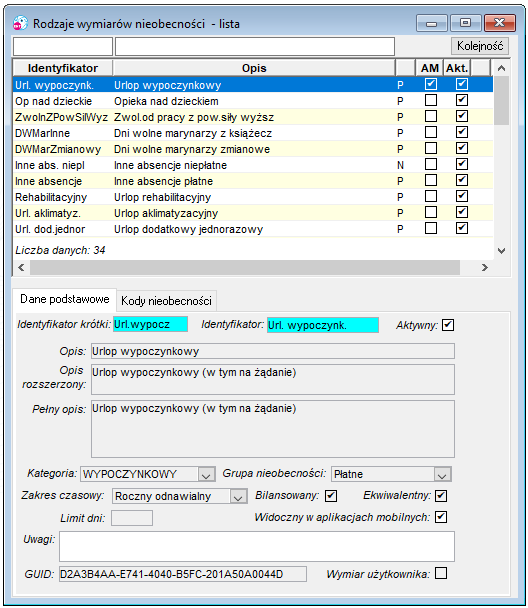Screen dimensions: 528x608
Task: Click the Opis field in the details form
Action: pyautogui.click(x=273, y=351)
